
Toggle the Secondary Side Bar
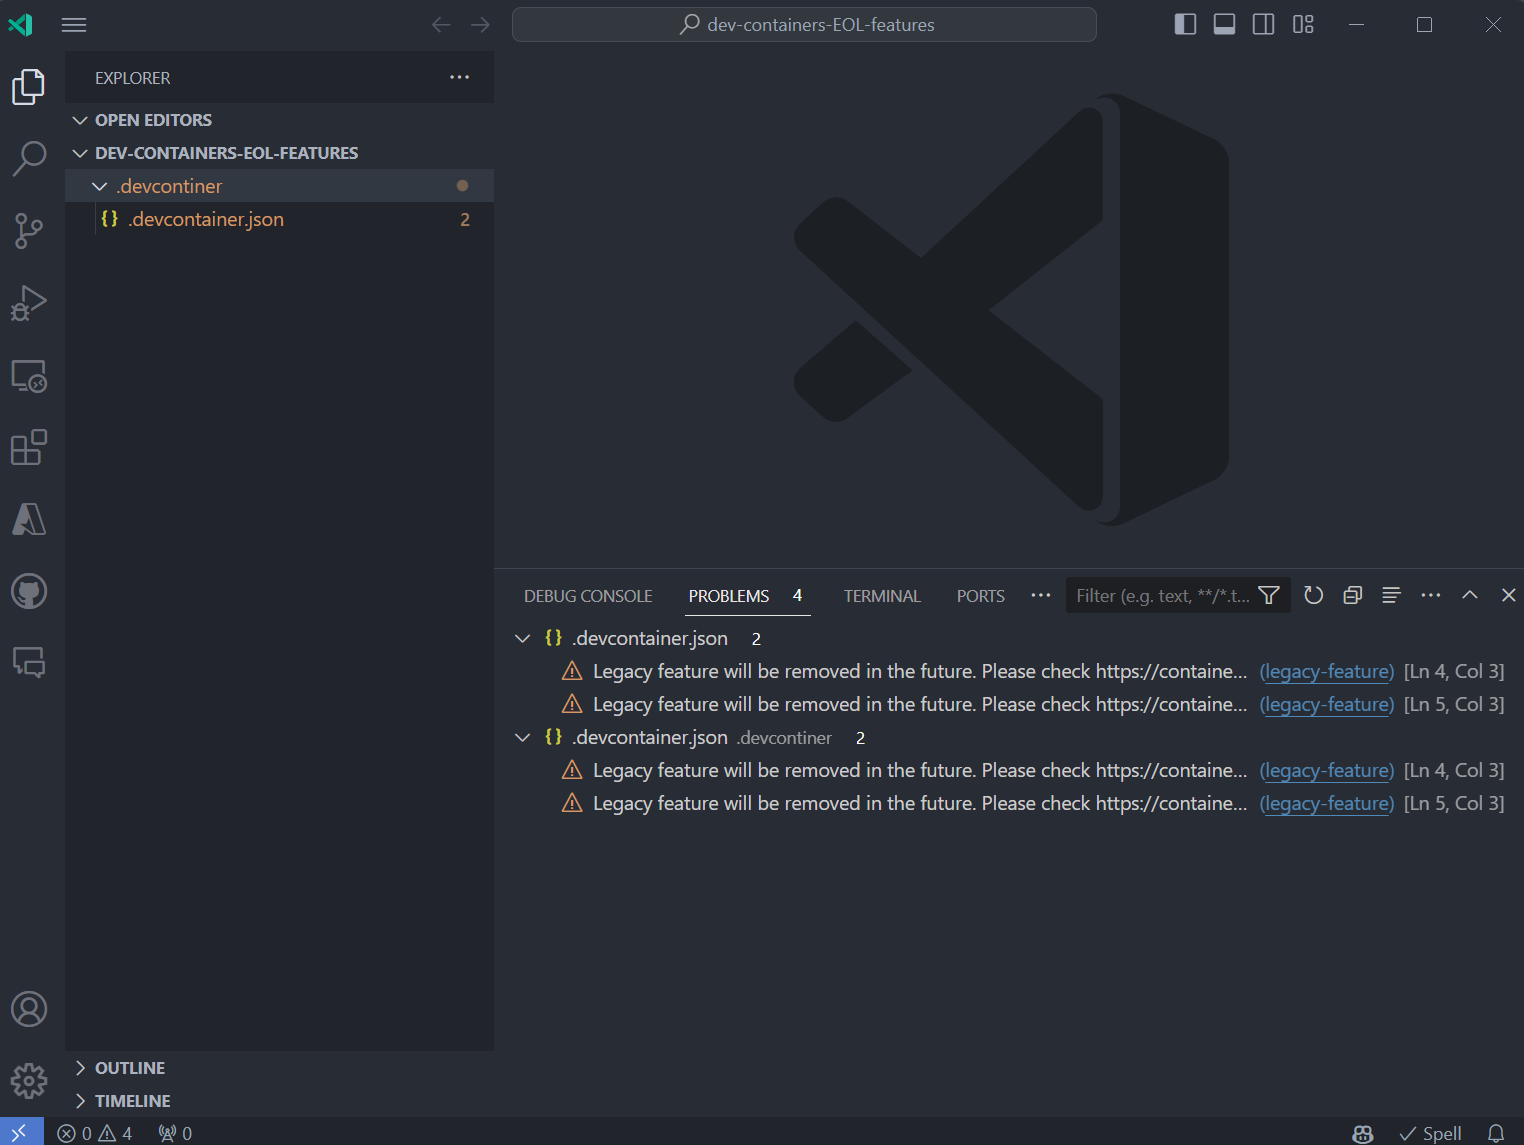tap(1263, 24)
